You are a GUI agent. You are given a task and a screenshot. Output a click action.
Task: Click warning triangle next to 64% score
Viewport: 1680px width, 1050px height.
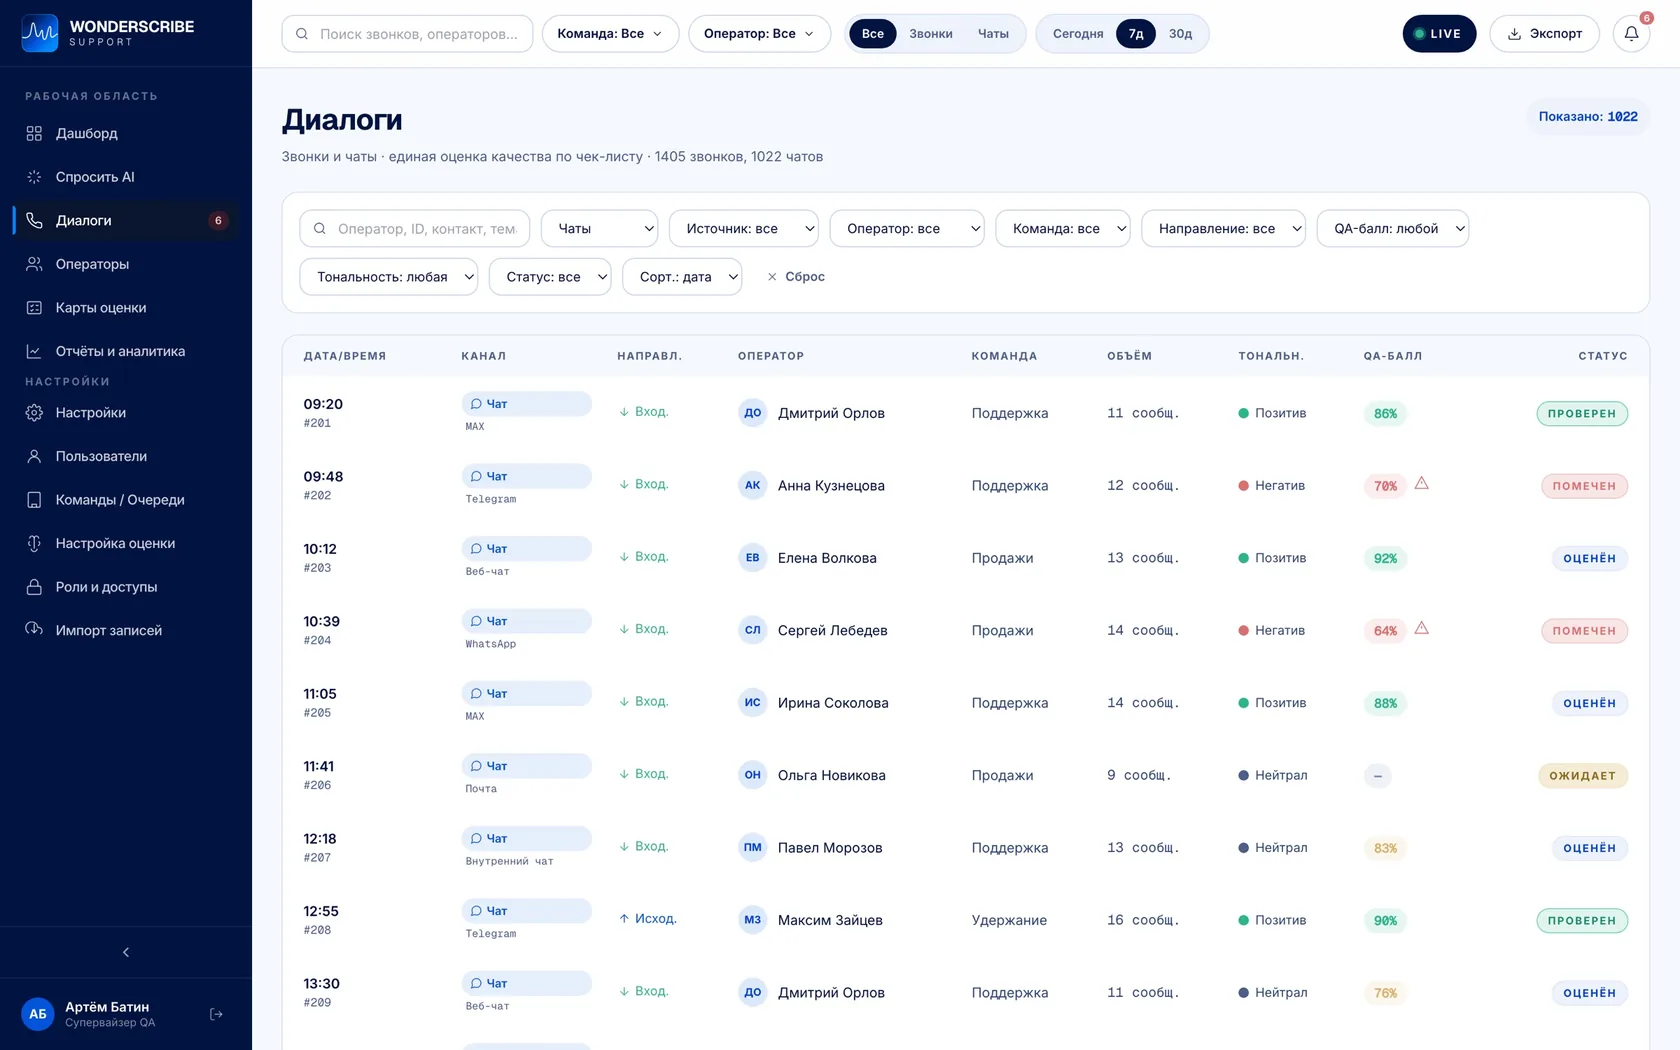tap(1421, 629)
